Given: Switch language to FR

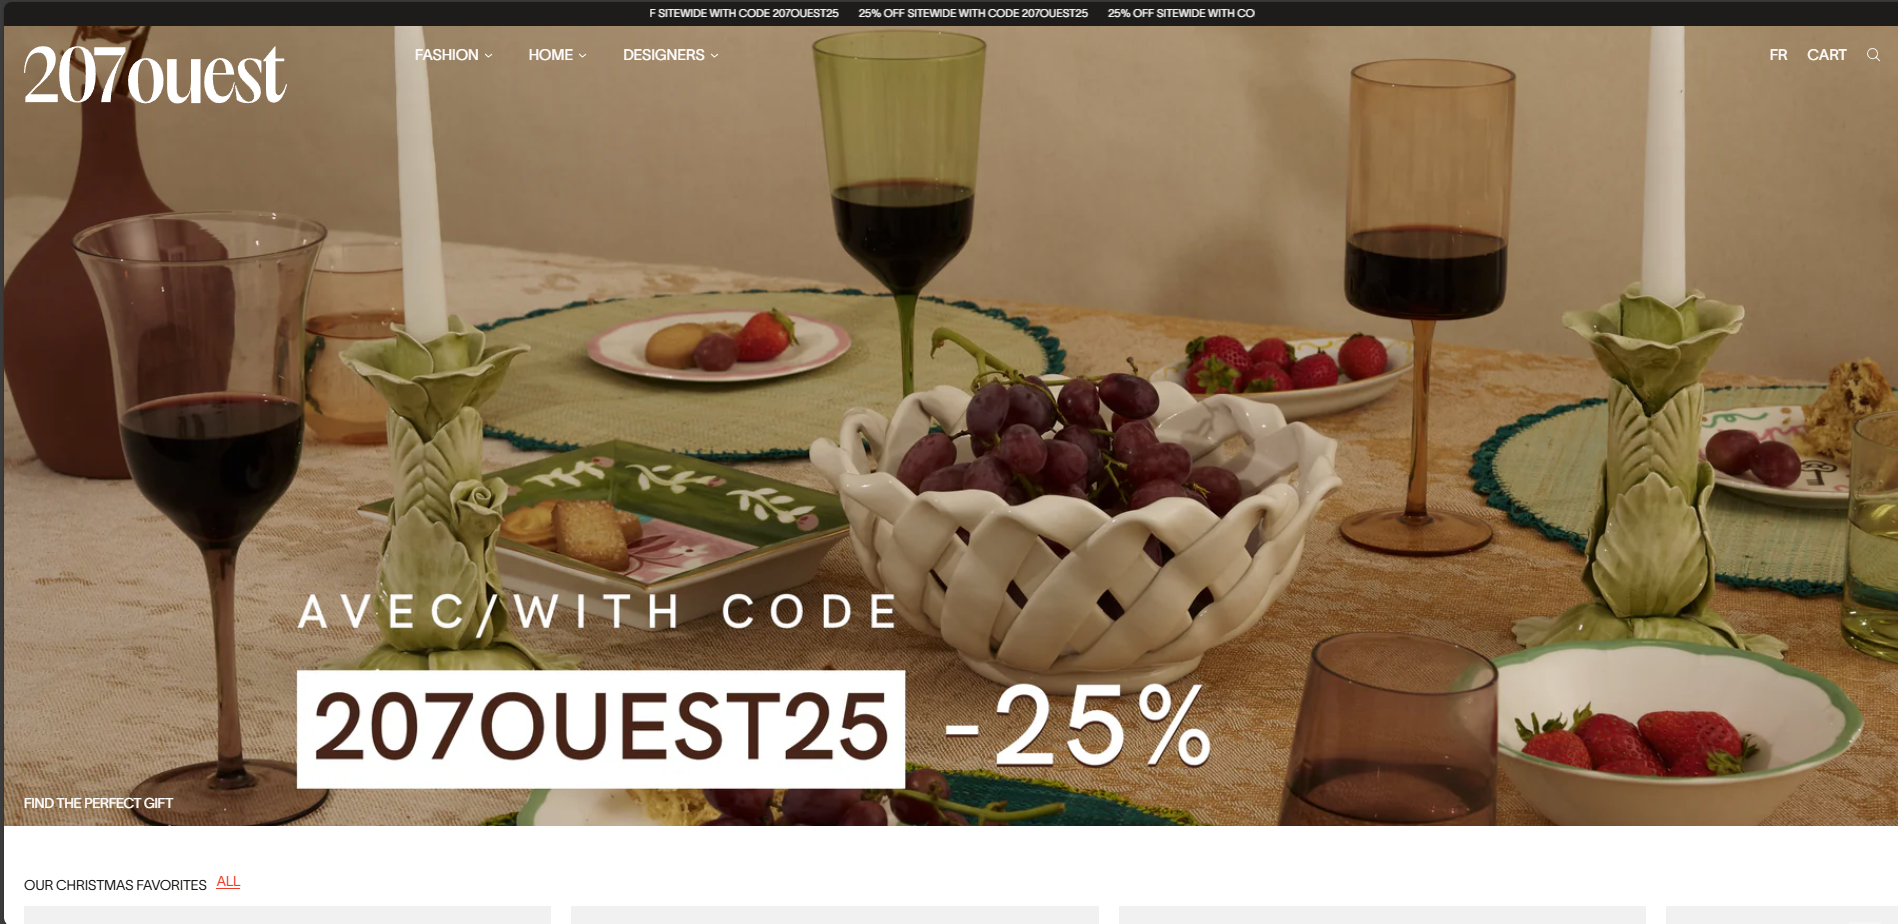Looking at the screenshot, I should [1778, 55].
